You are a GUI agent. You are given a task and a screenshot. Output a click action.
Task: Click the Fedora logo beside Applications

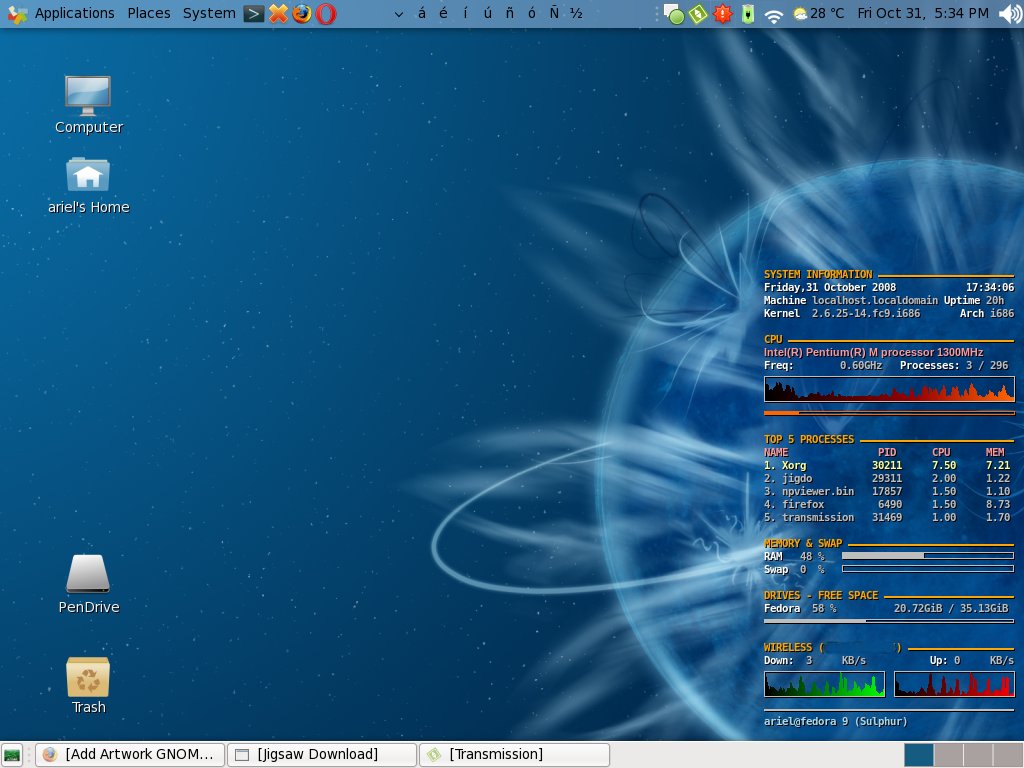point(17,13)
